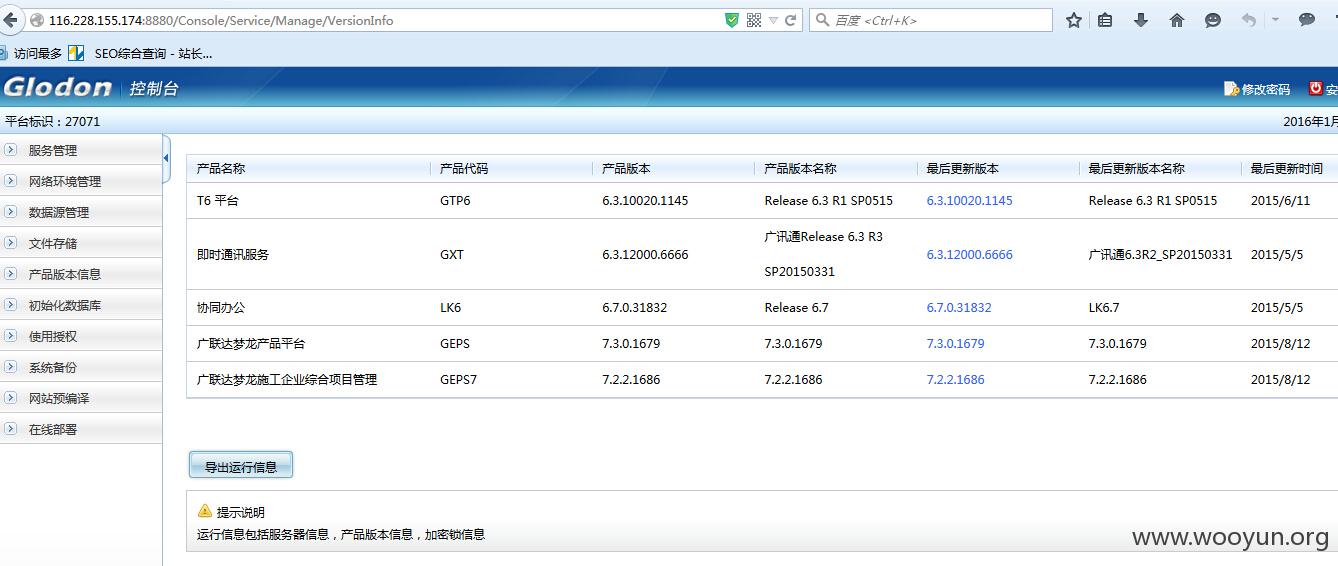Bookmark page with the star icon
The height and width of the screenshot is (566, 1338).
point(1074,20)
